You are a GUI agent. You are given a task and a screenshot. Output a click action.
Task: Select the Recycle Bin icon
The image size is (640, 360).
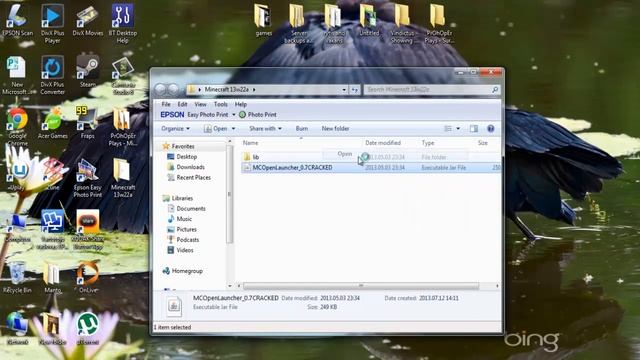point(17,278)
